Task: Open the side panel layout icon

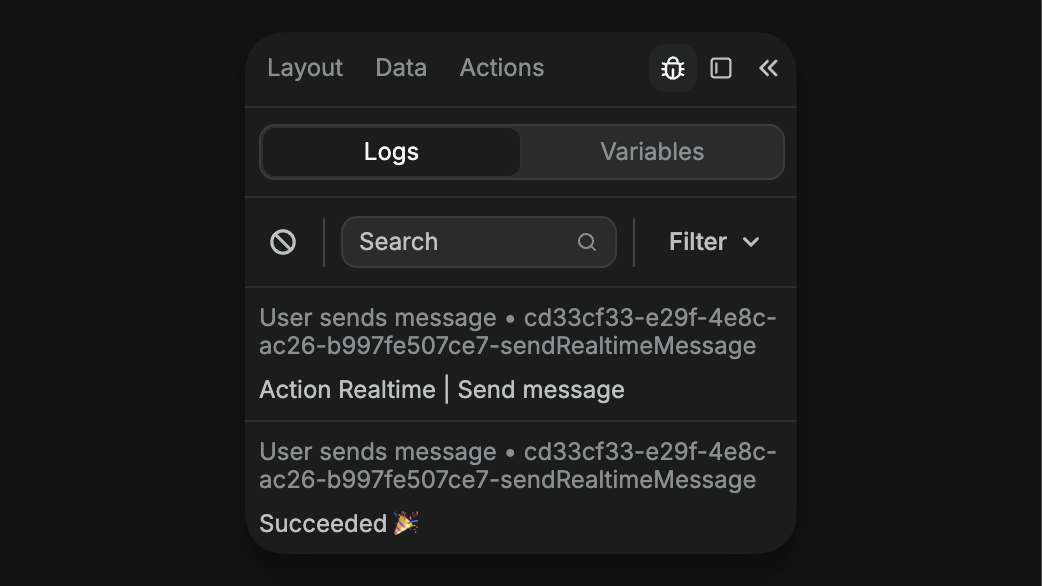Action: tap(721, 68)
